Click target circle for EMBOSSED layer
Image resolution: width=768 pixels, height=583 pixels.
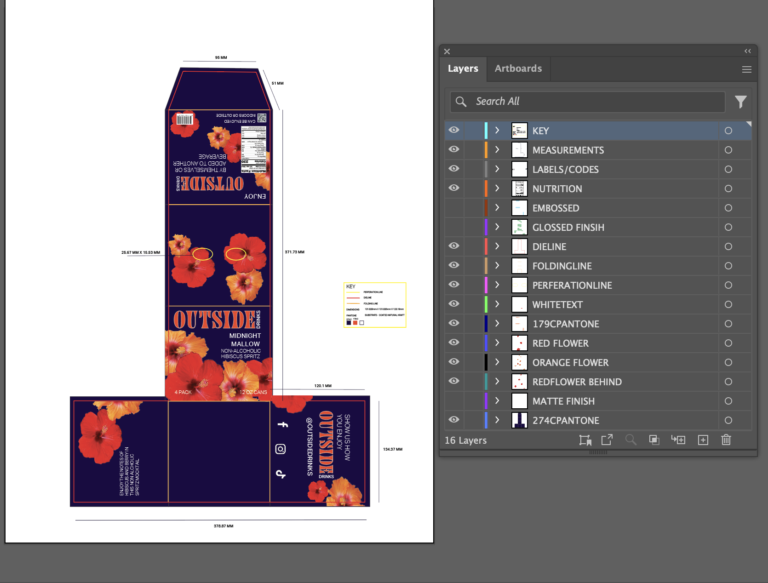click(x=728, y=208)
